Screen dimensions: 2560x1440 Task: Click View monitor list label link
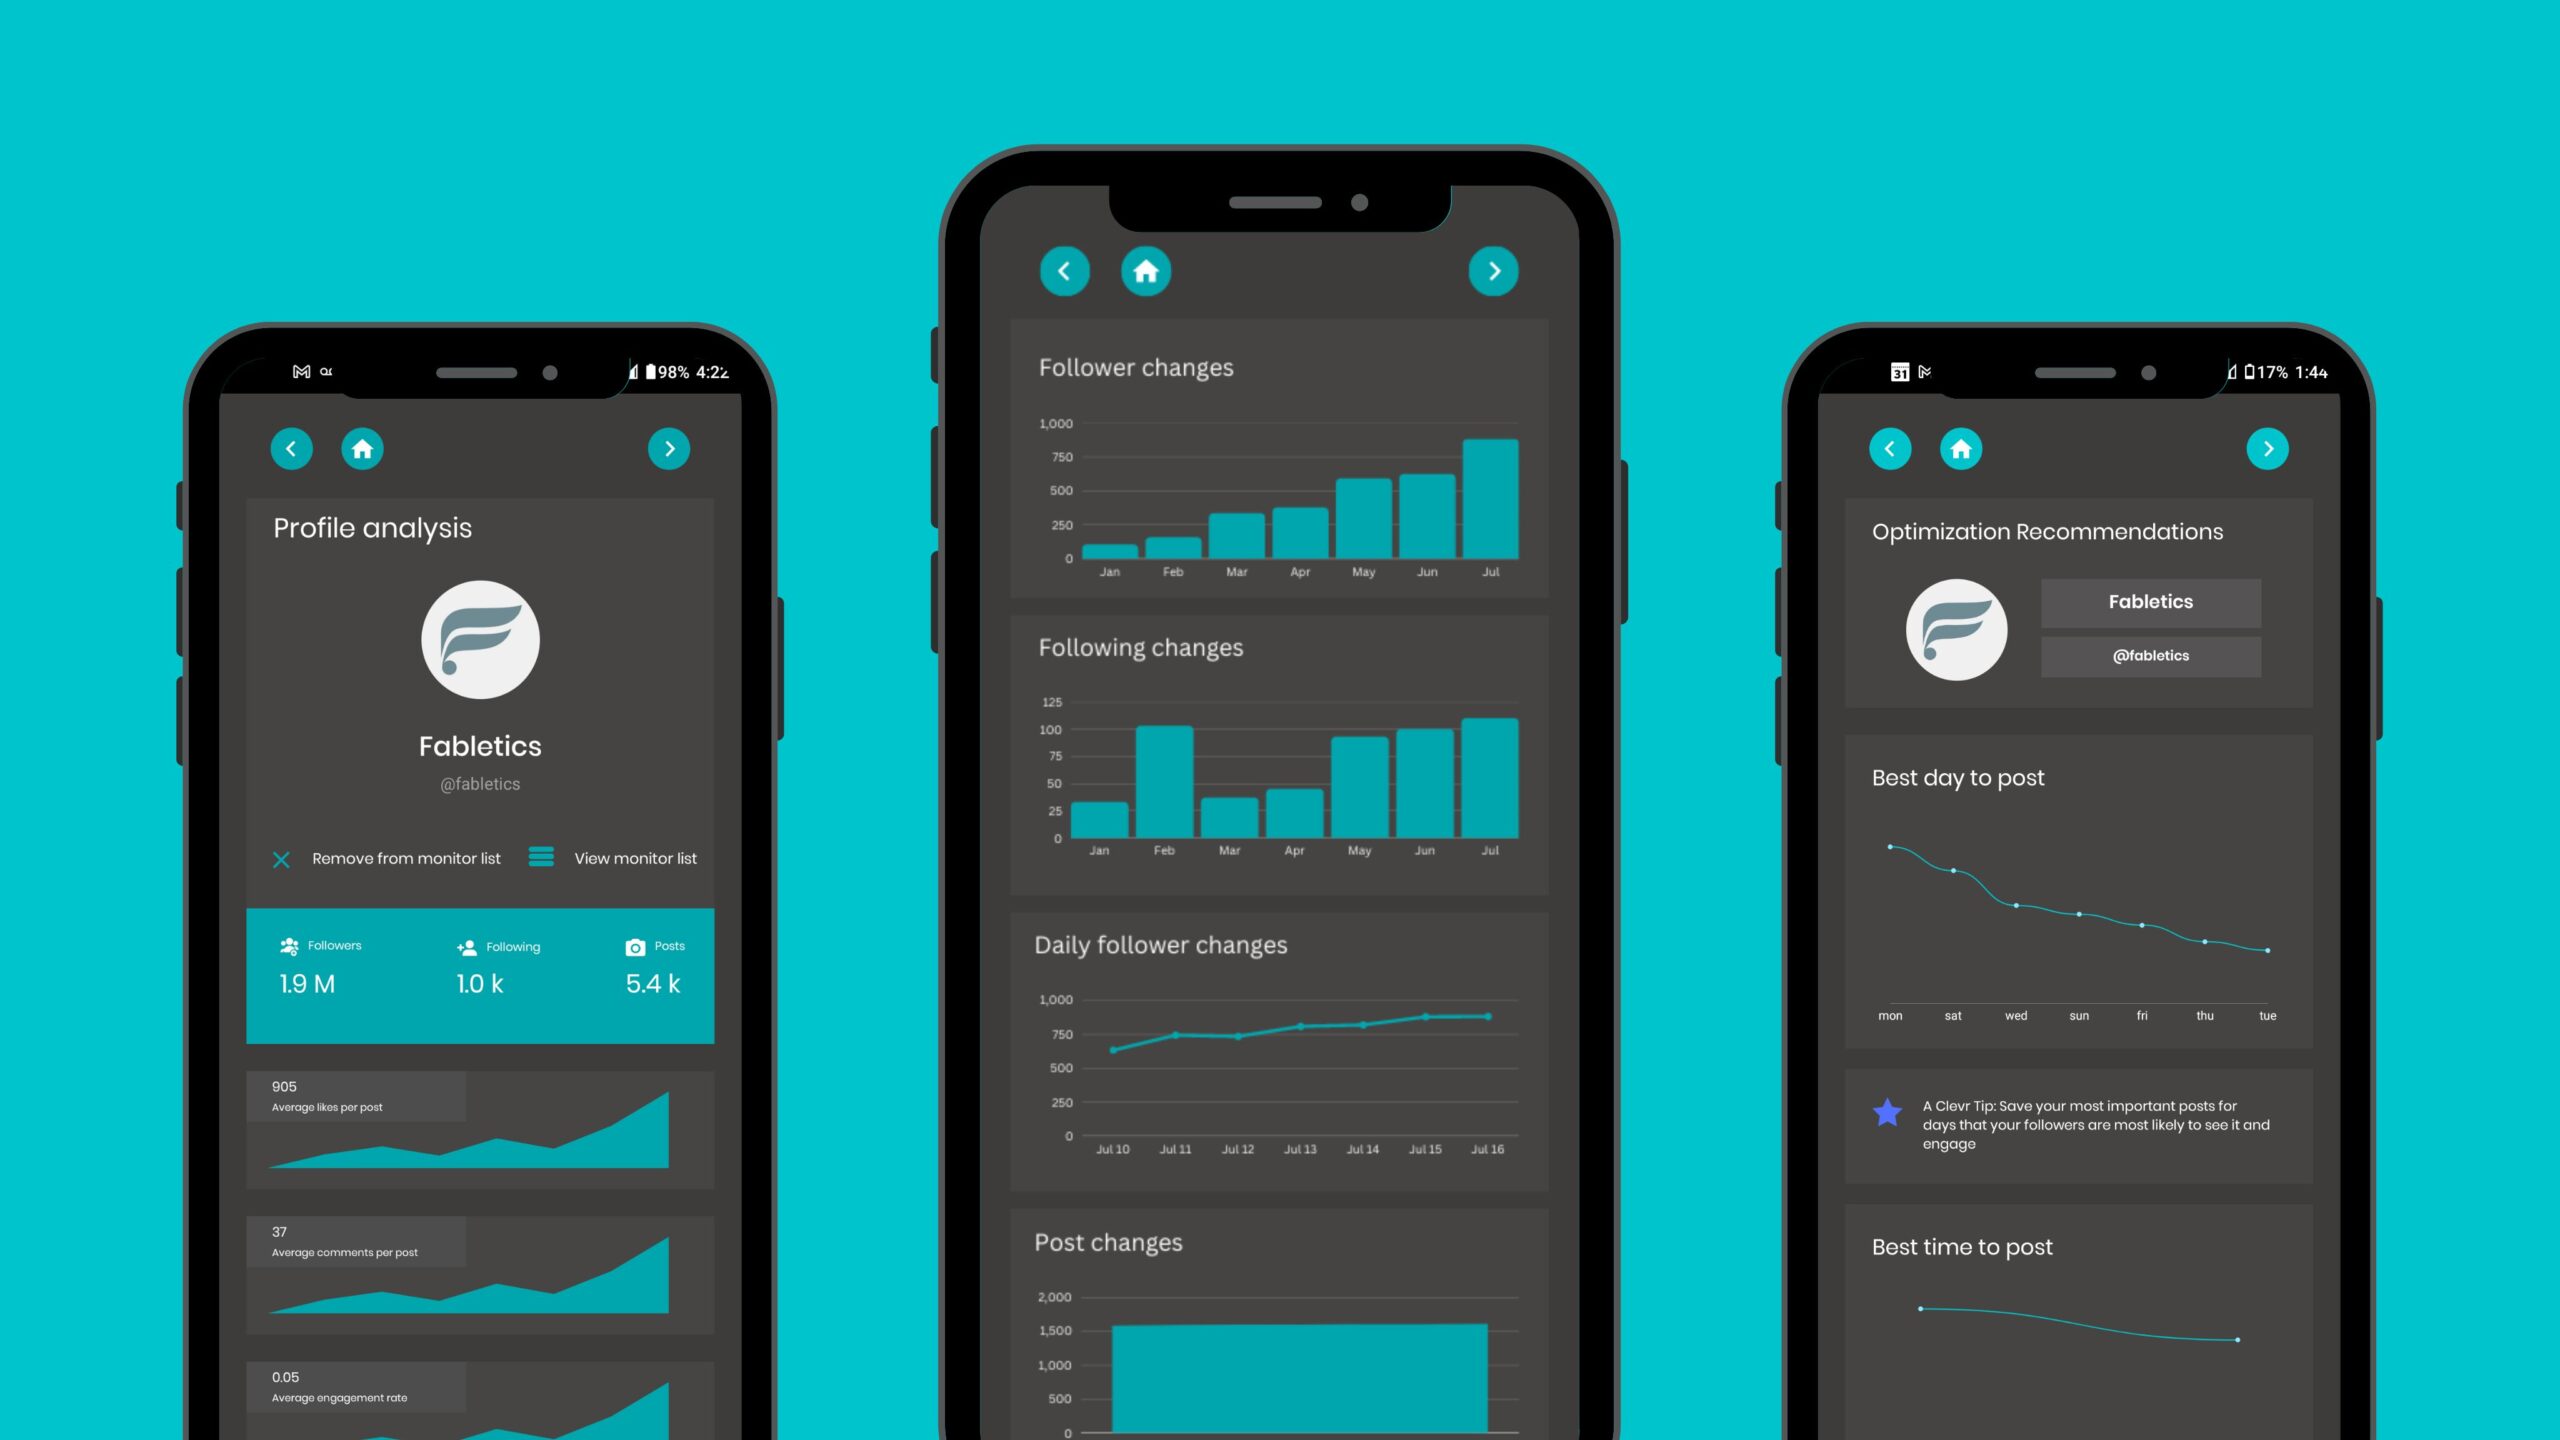[x=633, y=858]
